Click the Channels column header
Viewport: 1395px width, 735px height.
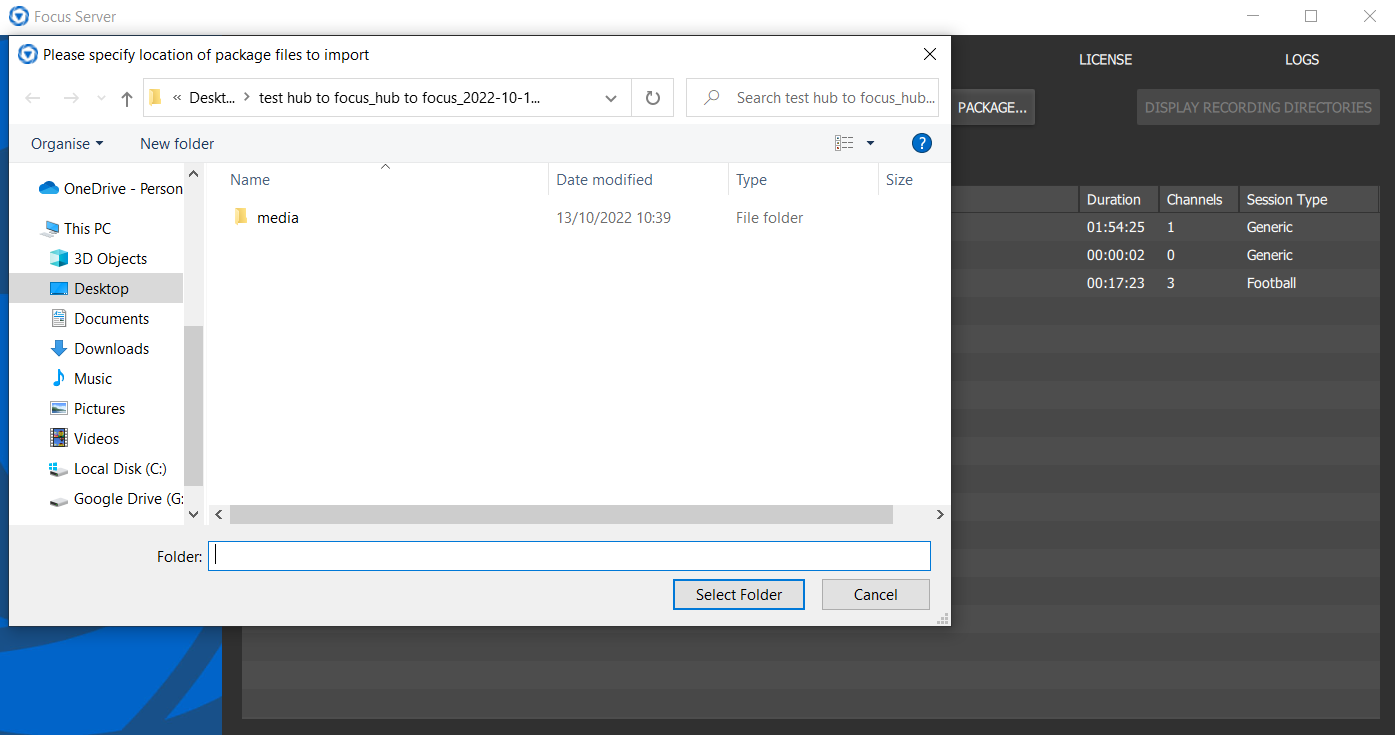tap(1198, 199)
